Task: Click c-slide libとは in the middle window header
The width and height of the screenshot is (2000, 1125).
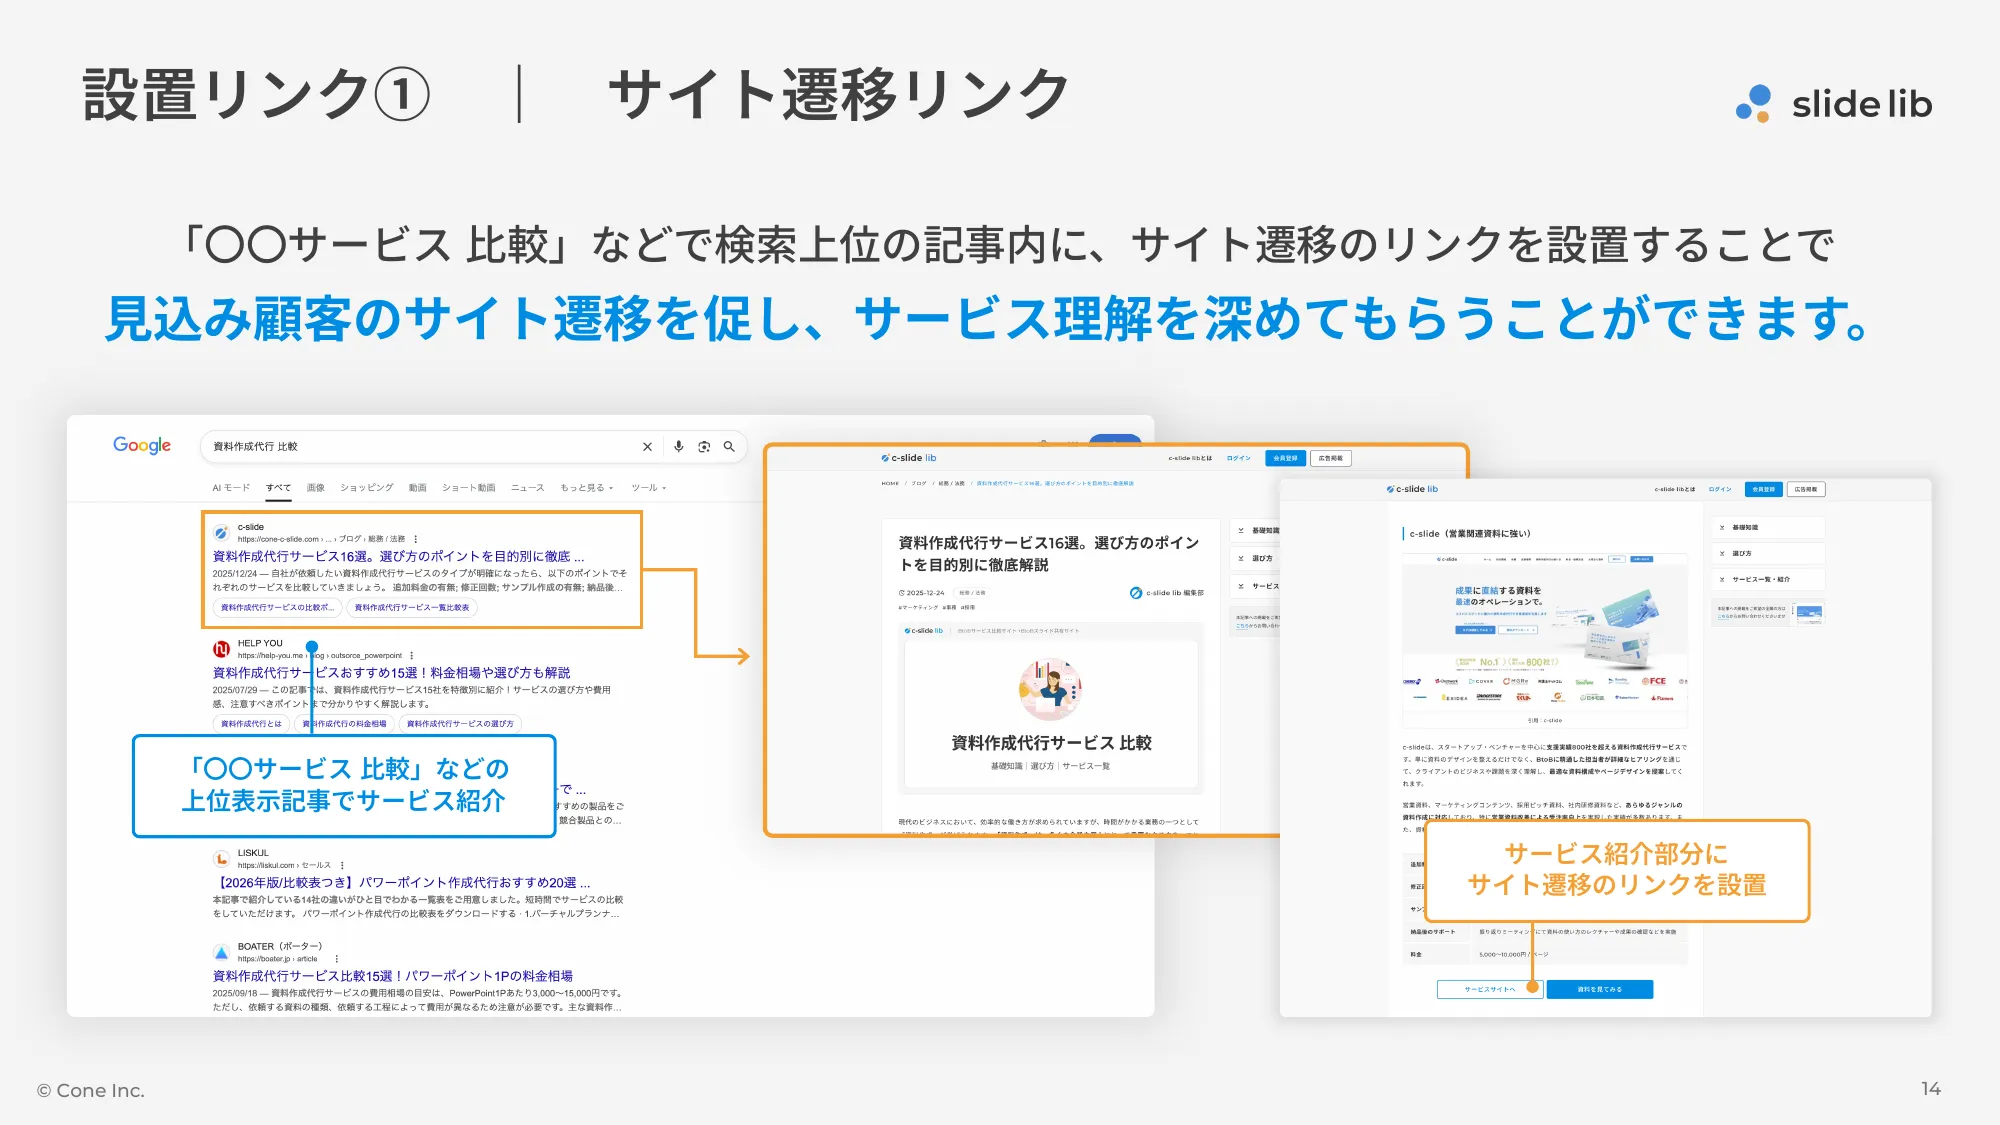Action: point(1190,458)
